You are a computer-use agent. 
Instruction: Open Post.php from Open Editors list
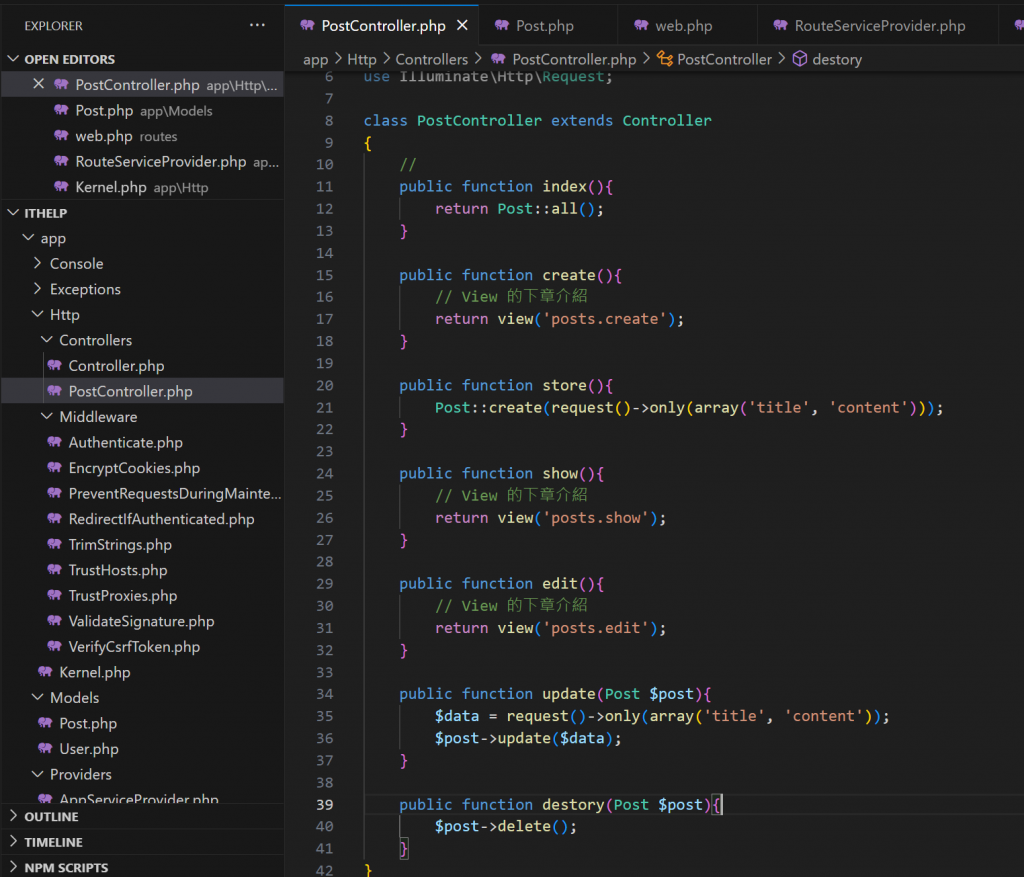[x=142, y=110]
